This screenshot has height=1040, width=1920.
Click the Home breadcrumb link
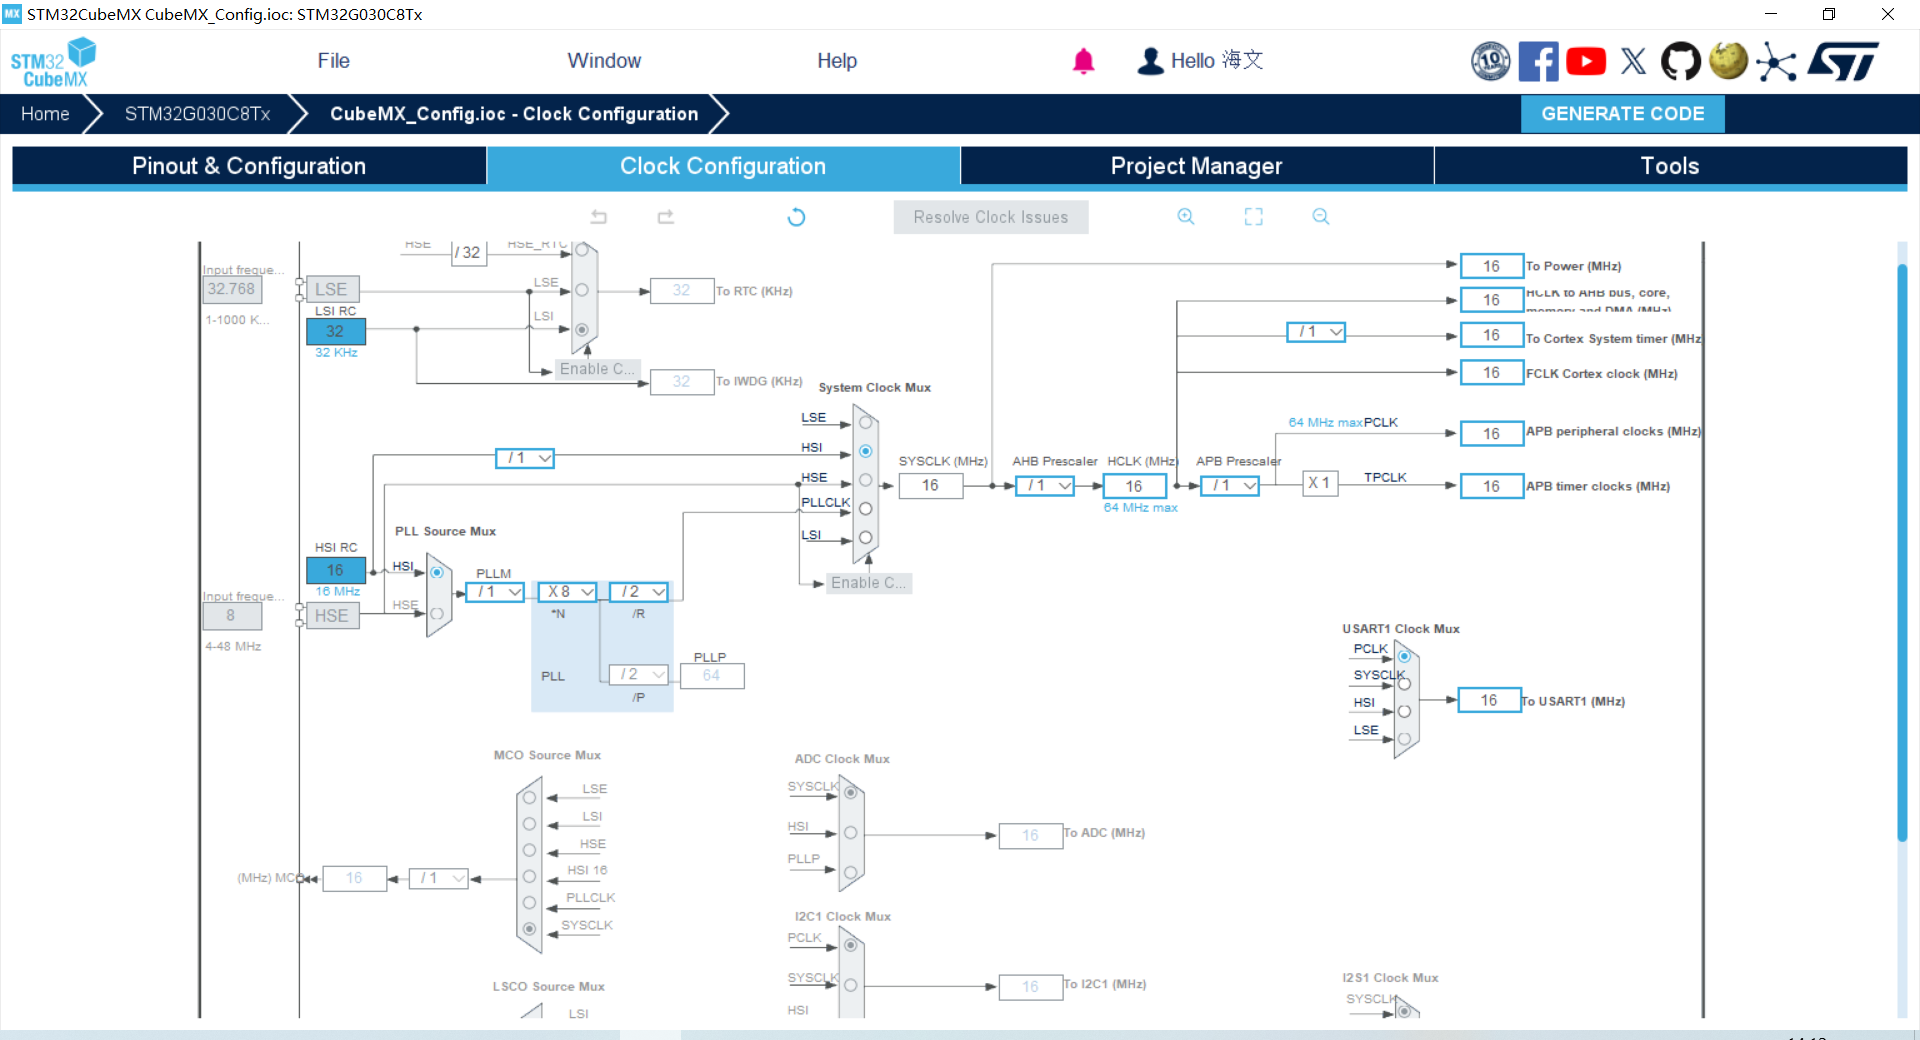tap(45, 114)
